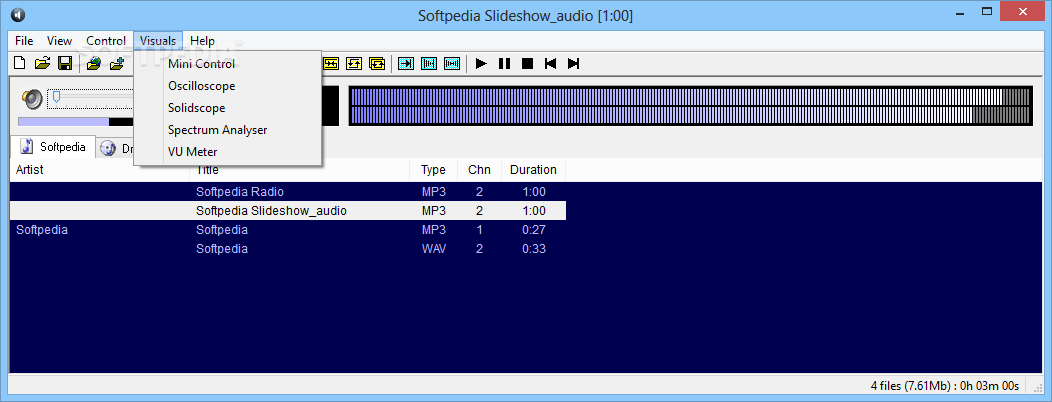This screenshot has height=402, width=1052.
Task: Choose Spectrum Analyser from Visuals menu
Action: [x=228, y=130]
